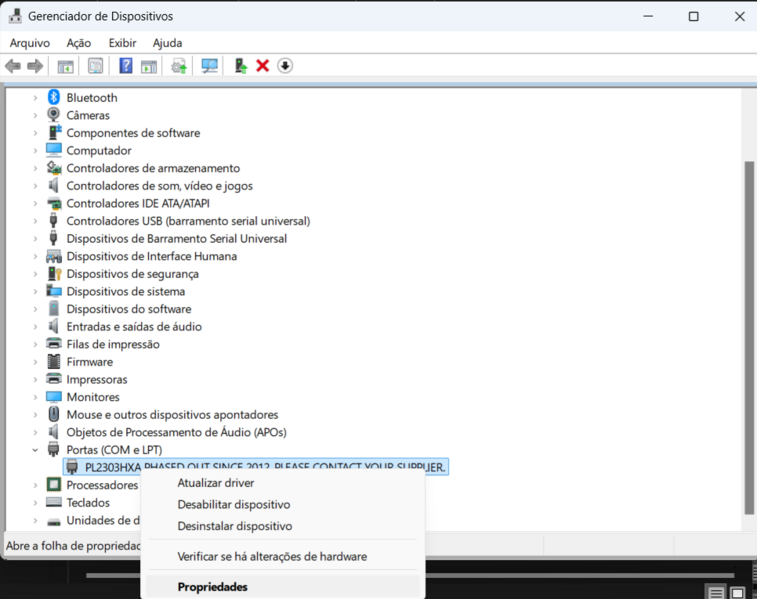Open the Ajuda menu
The width and height of the screenshot is (757, 599).
167,43
